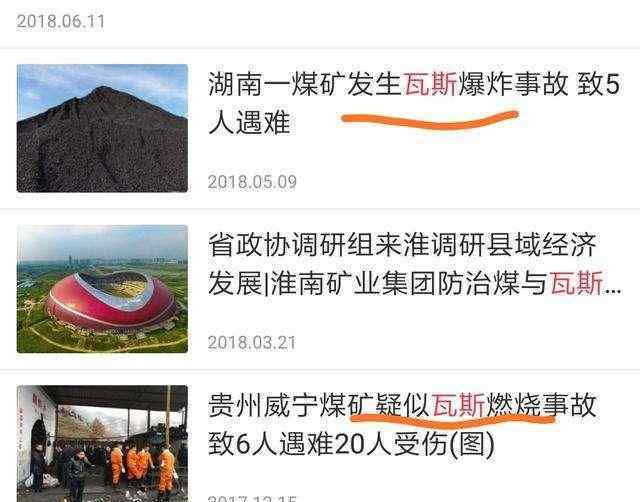The width and height of the screenshot is (640, 502).
Task: Click the date 2018.03.21
Action: coord(252,342)
